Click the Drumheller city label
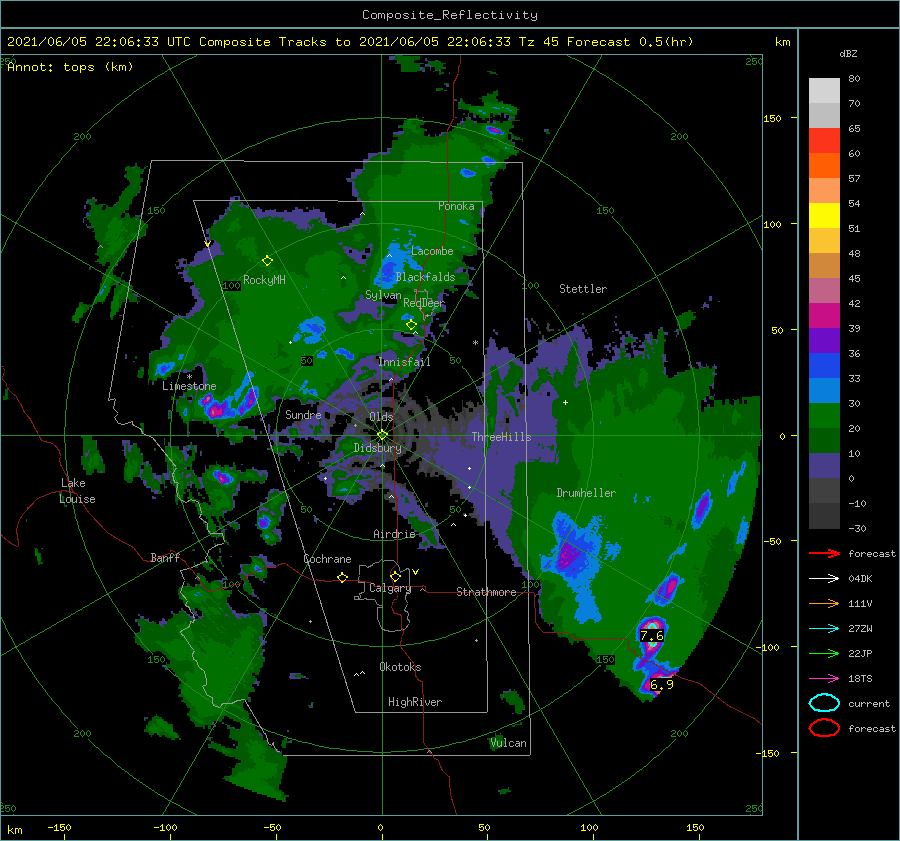The height and width of the screenshot is (841, 900). [586, 493]
